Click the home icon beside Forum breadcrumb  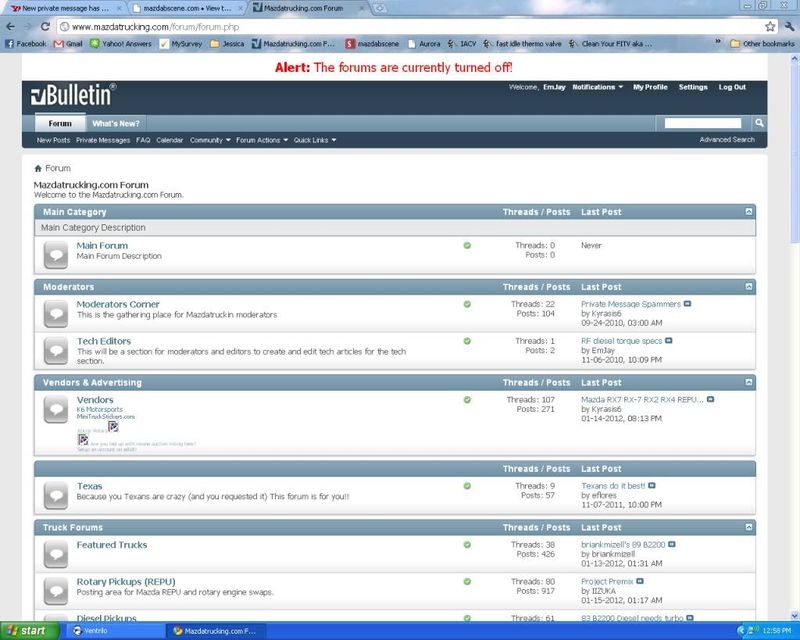tap(38, 168)
